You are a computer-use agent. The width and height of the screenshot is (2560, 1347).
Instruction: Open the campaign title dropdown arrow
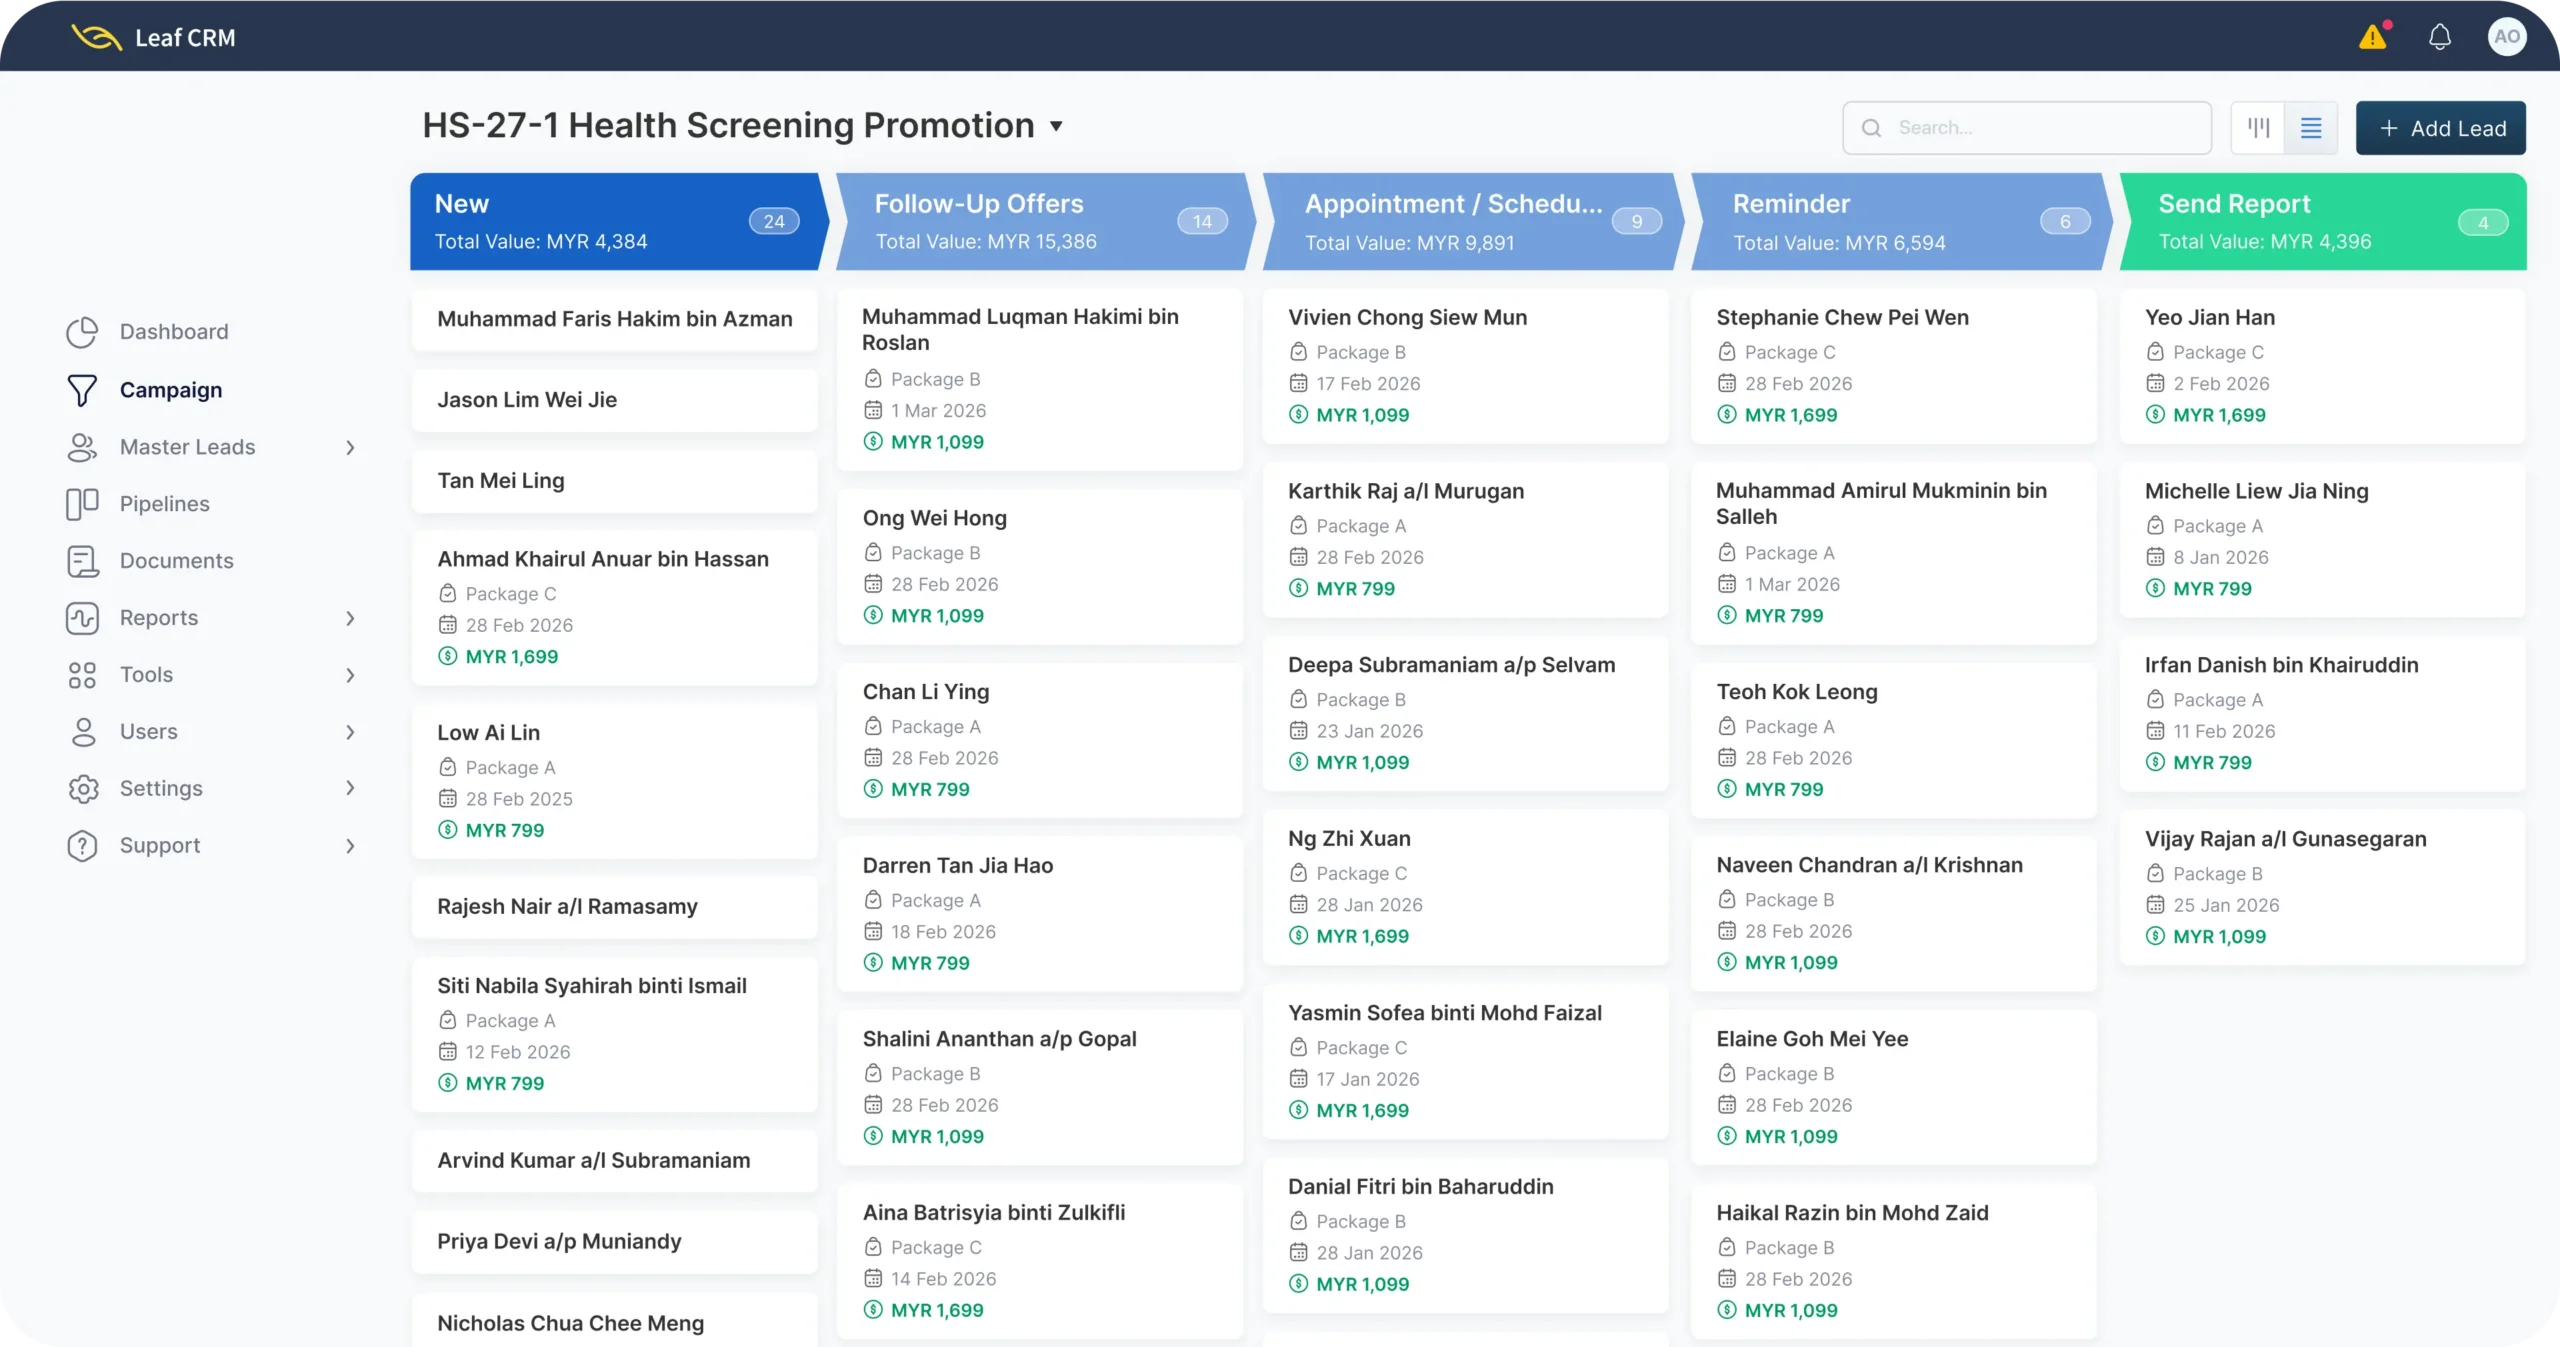coord(1056,127)
